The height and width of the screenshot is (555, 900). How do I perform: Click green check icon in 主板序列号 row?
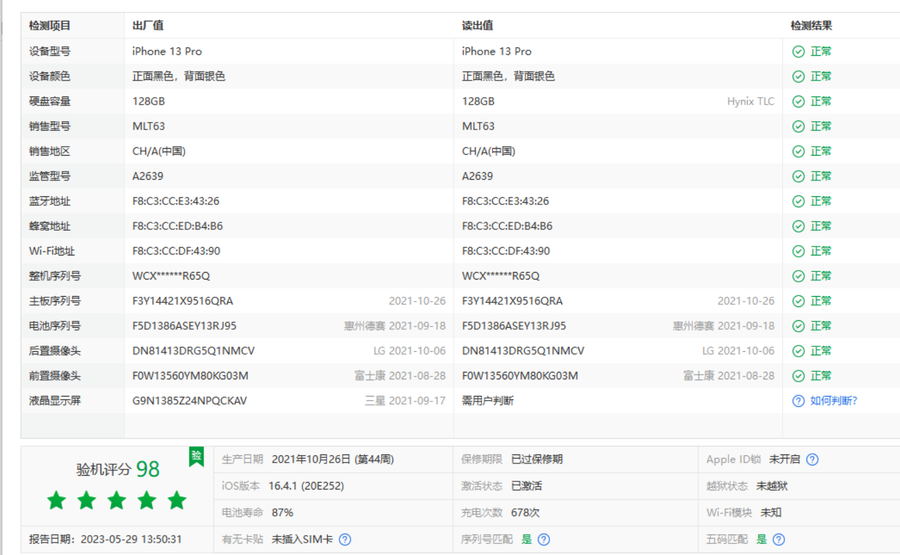pos(798,301)
